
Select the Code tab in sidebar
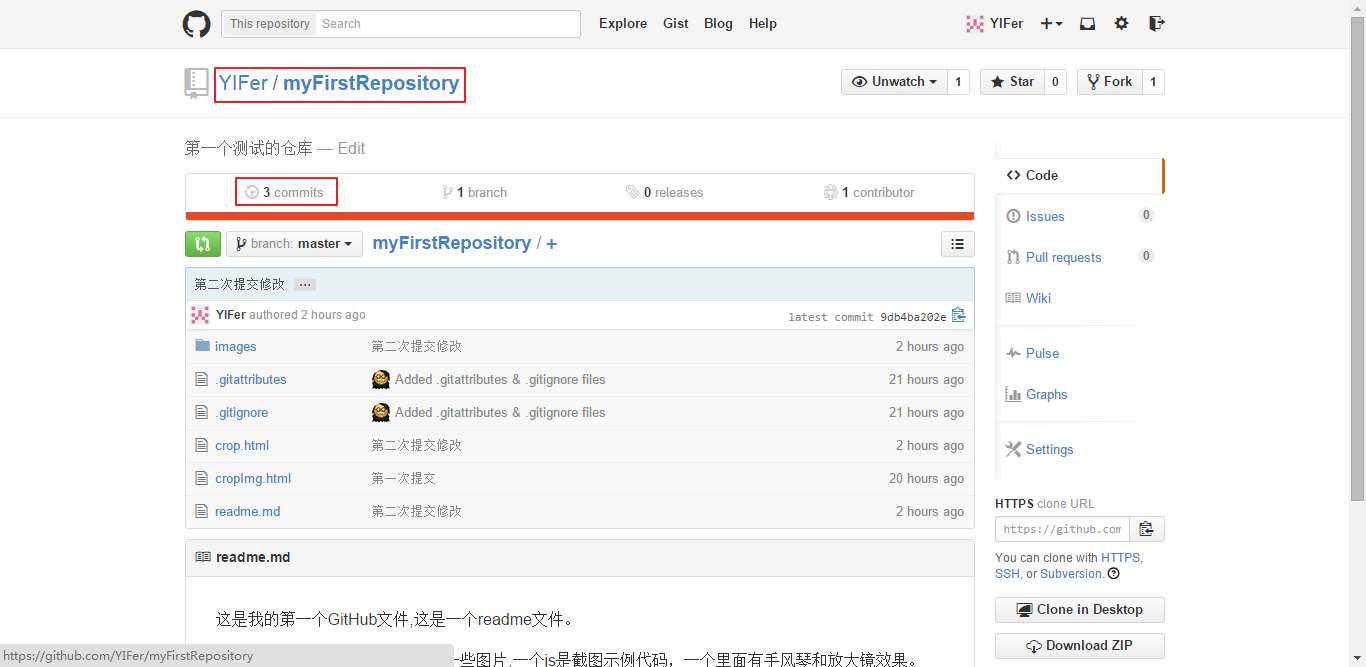pos(1079,175)
